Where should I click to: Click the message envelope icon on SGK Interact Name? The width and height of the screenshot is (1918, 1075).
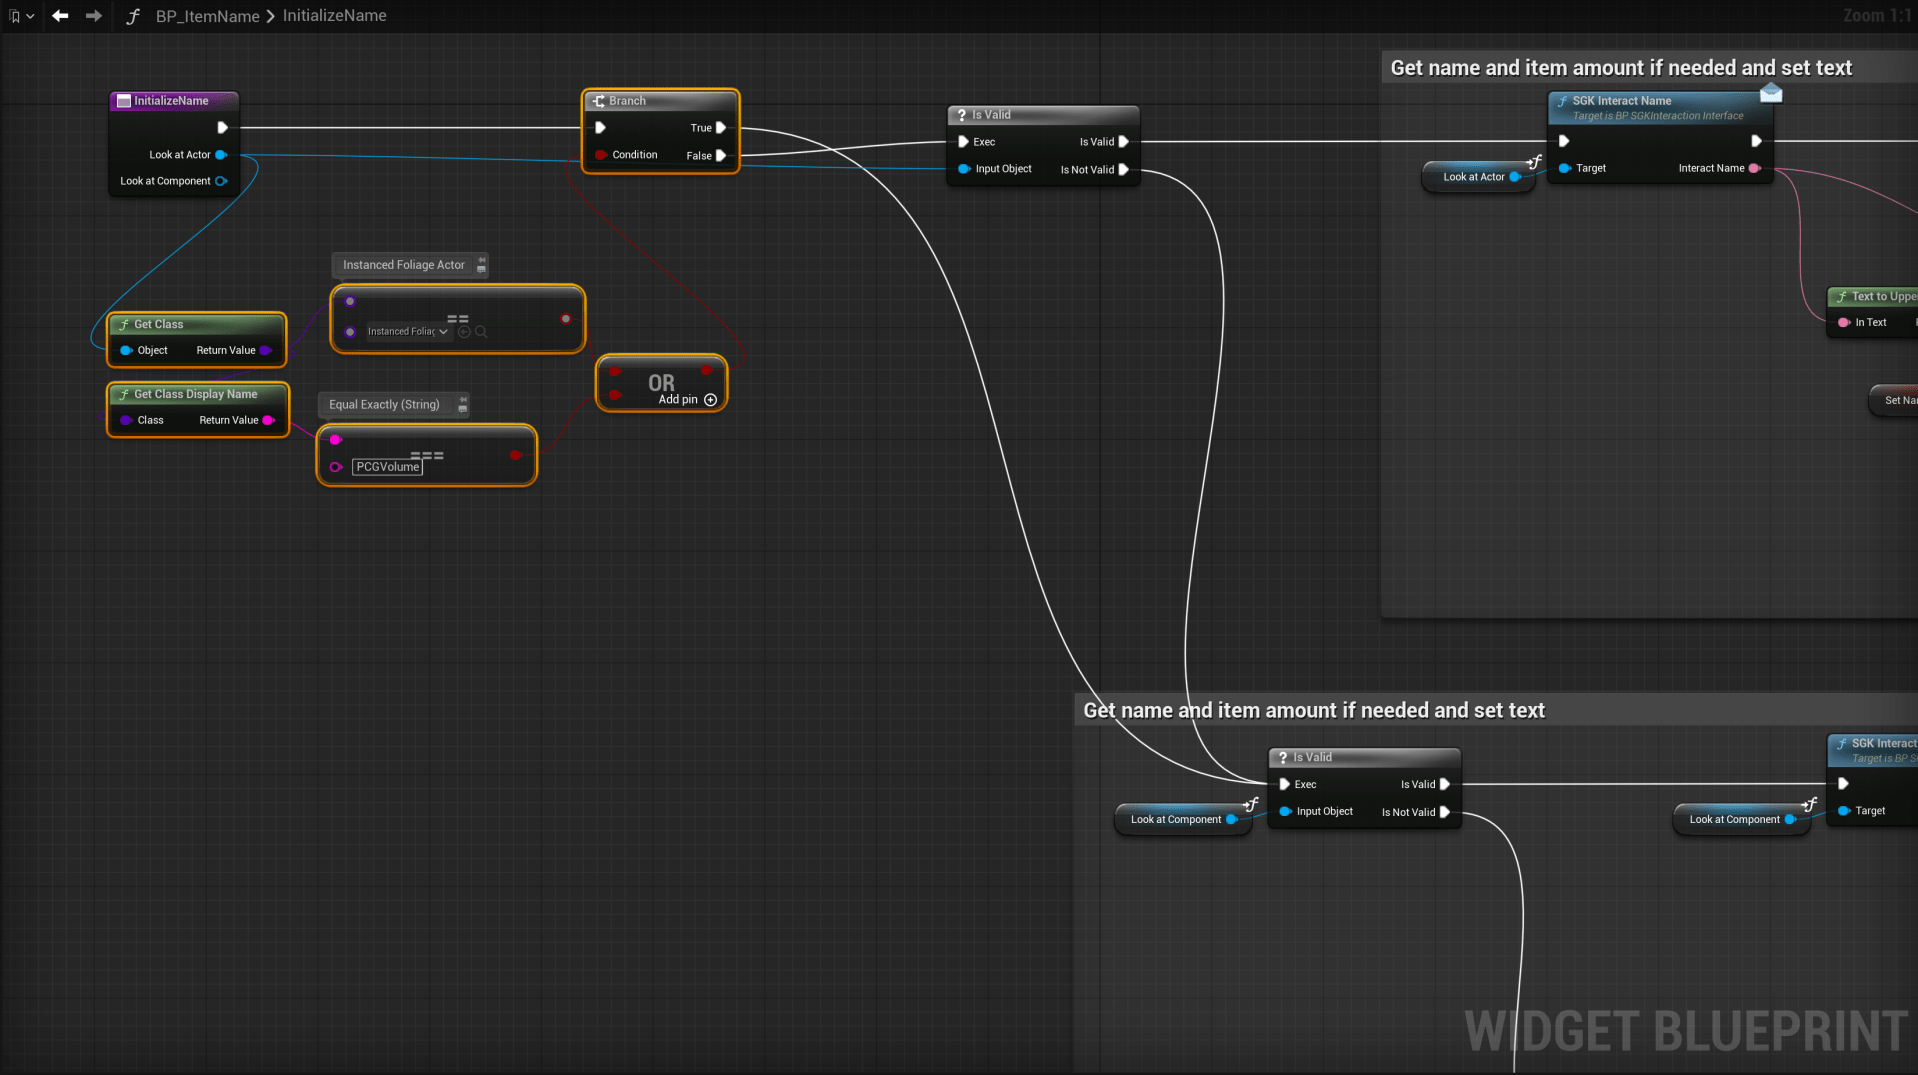pos(1771,94)
